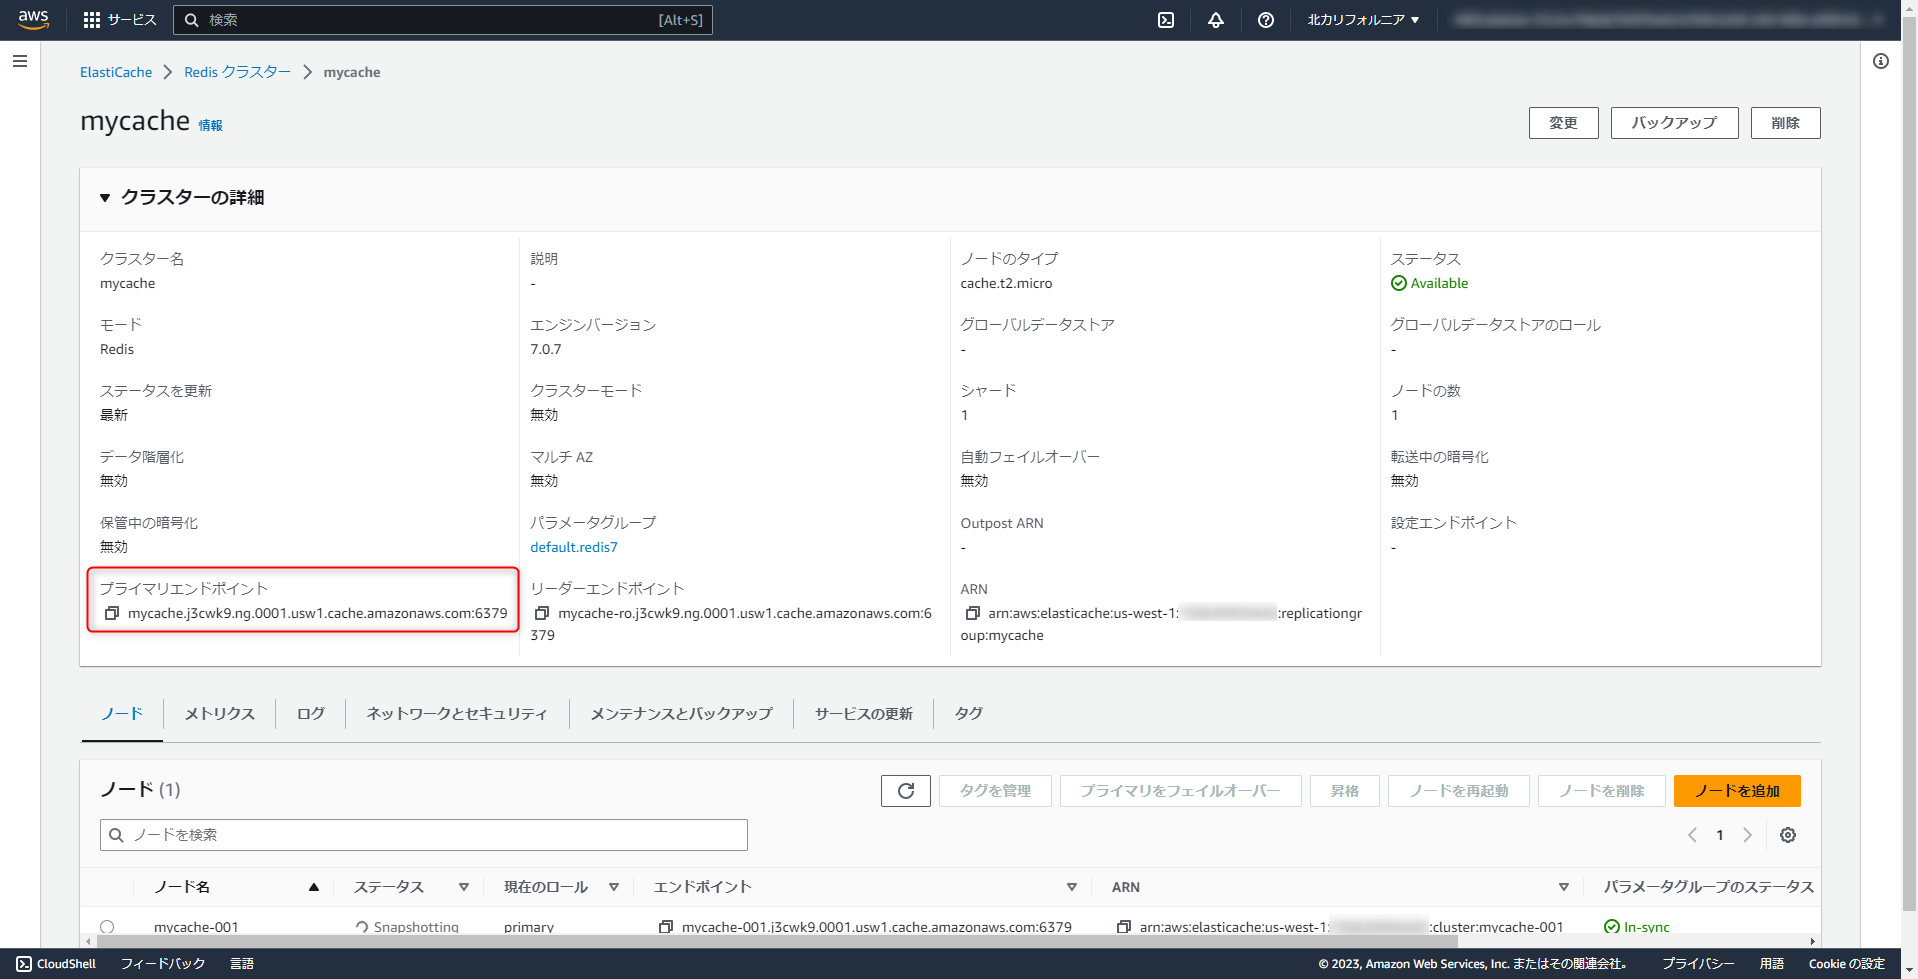The image size is (1918, 979).
Task: Switch to the メトリクス tab
Action: pyautogui.click(x=218, y=713)
